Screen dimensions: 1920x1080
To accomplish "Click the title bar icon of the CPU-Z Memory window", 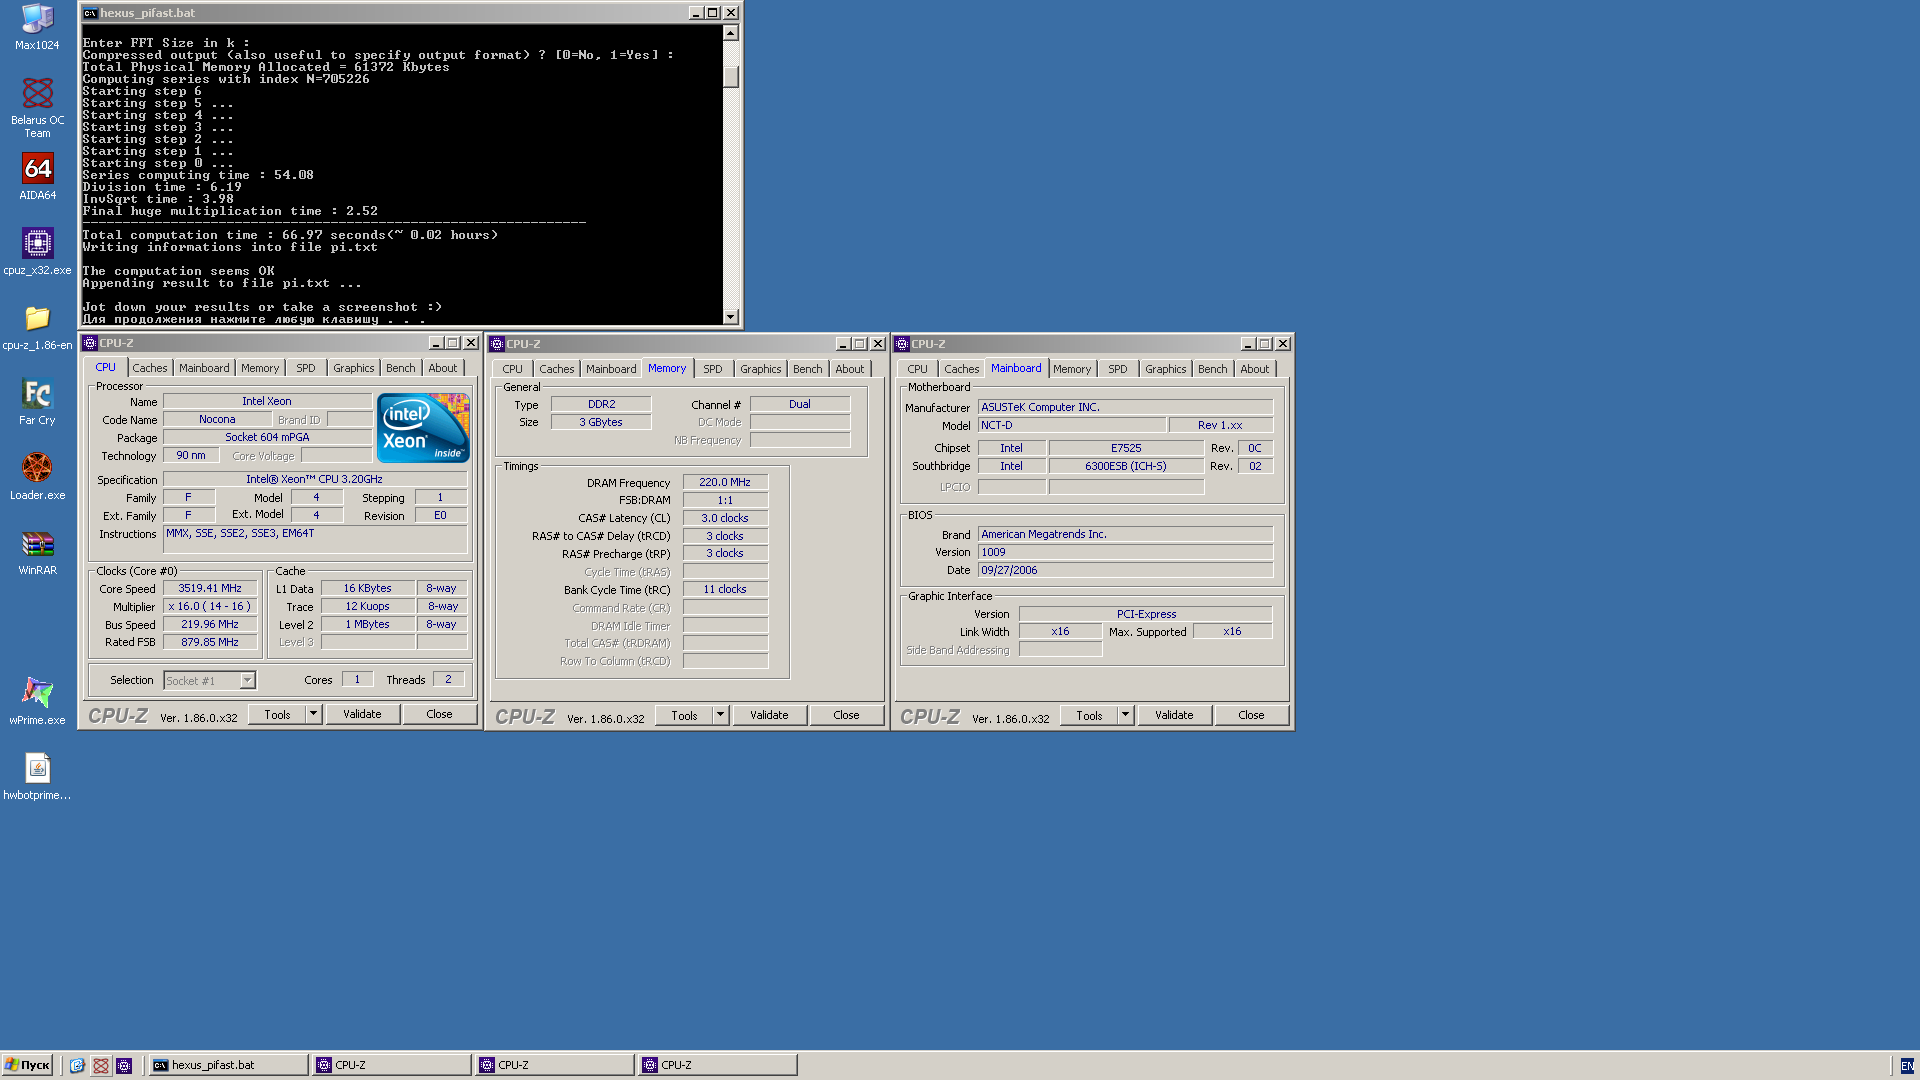I will click(x=497, y=344).
